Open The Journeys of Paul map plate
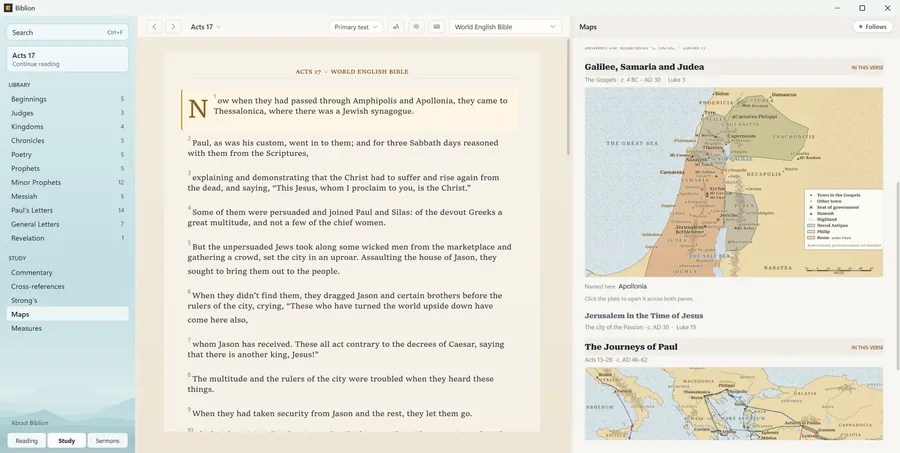Image resolution: width=900 pixels, height=453 pixels. click(734, 404)
